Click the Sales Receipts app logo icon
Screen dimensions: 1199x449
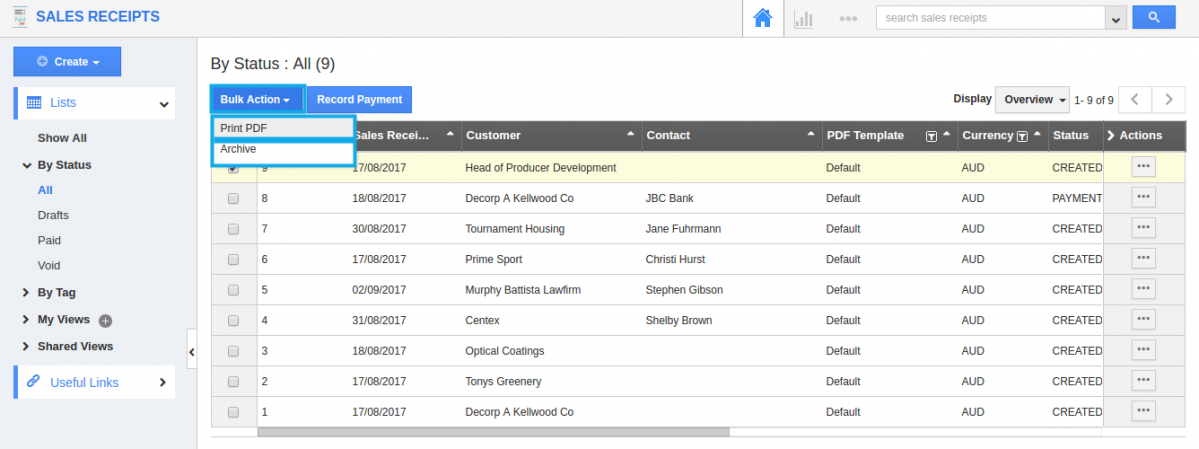tap(20, 17)
